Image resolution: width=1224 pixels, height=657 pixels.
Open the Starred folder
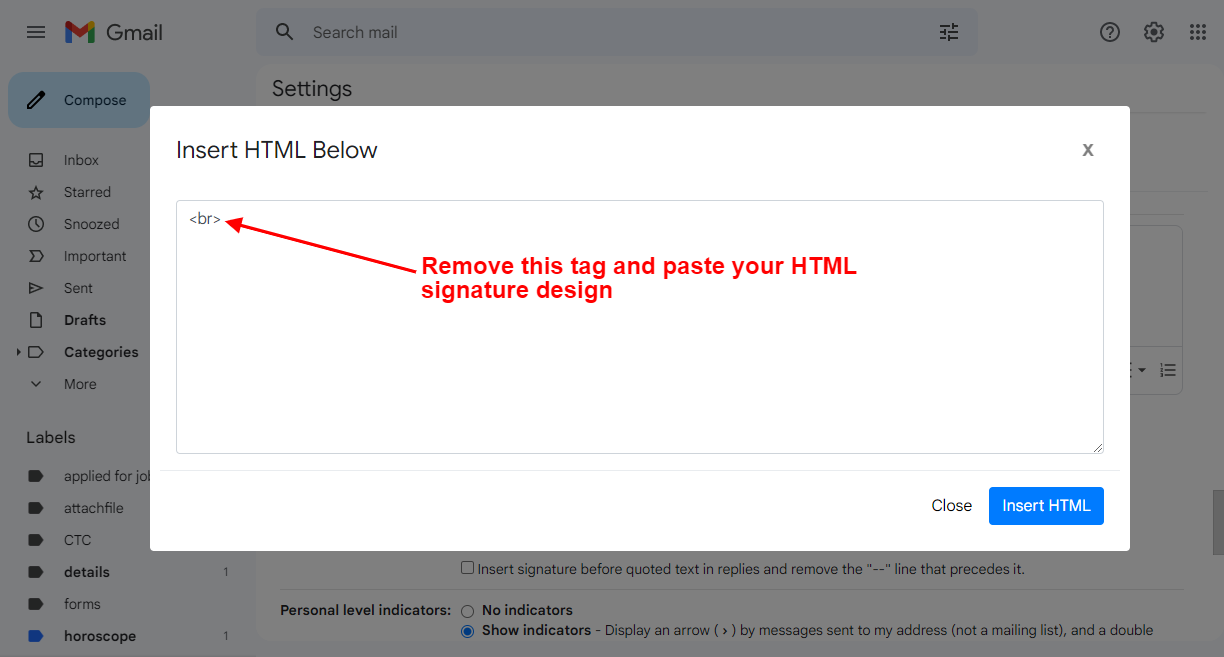point(87,192)
